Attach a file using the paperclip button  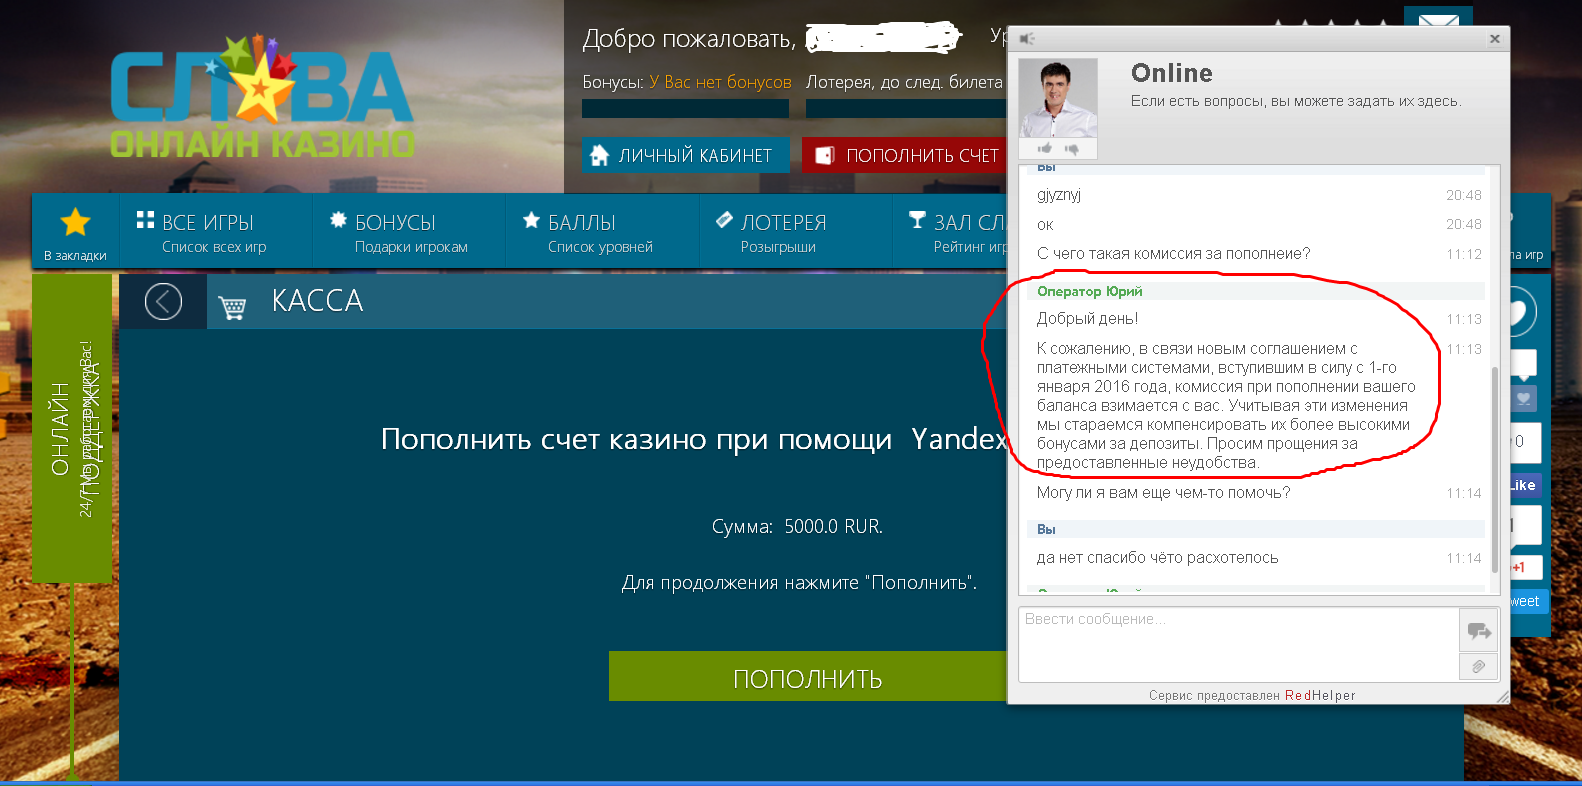point(1479,666)
